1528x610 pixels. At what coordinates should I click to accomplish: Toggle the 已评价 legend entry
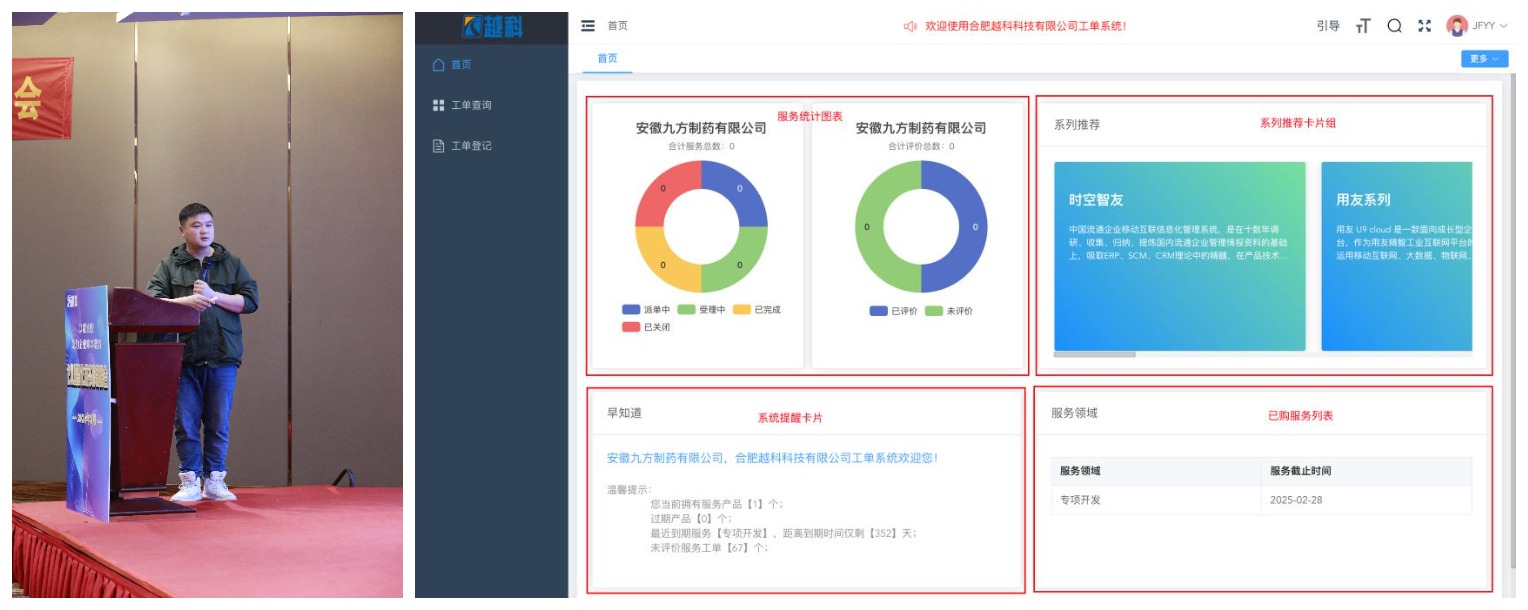pyautogui.click(x=894, y=311)
